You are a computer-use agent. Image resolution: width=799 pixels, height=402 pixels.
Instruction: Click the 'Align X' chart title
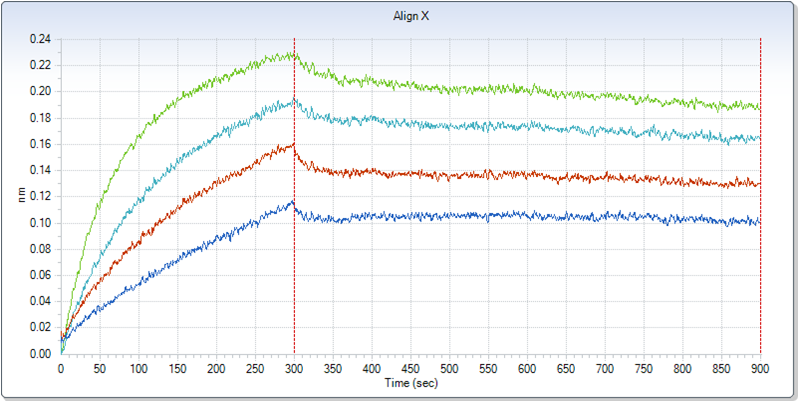click(399, 16)
